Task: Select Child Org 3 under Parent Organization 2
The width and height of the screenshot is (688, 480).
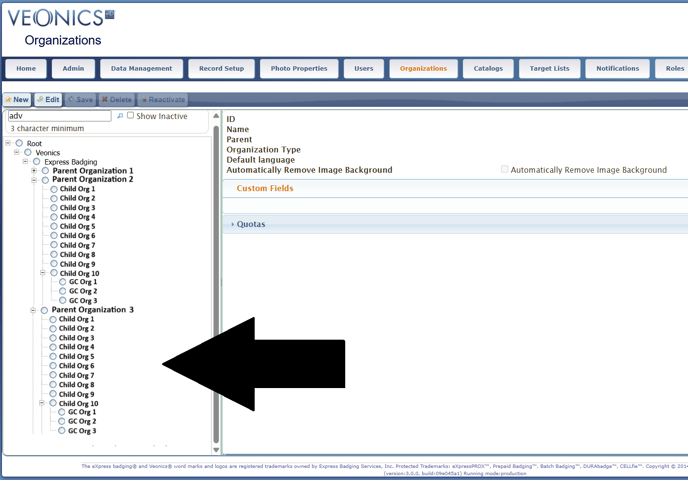Action: coord(54,208)
